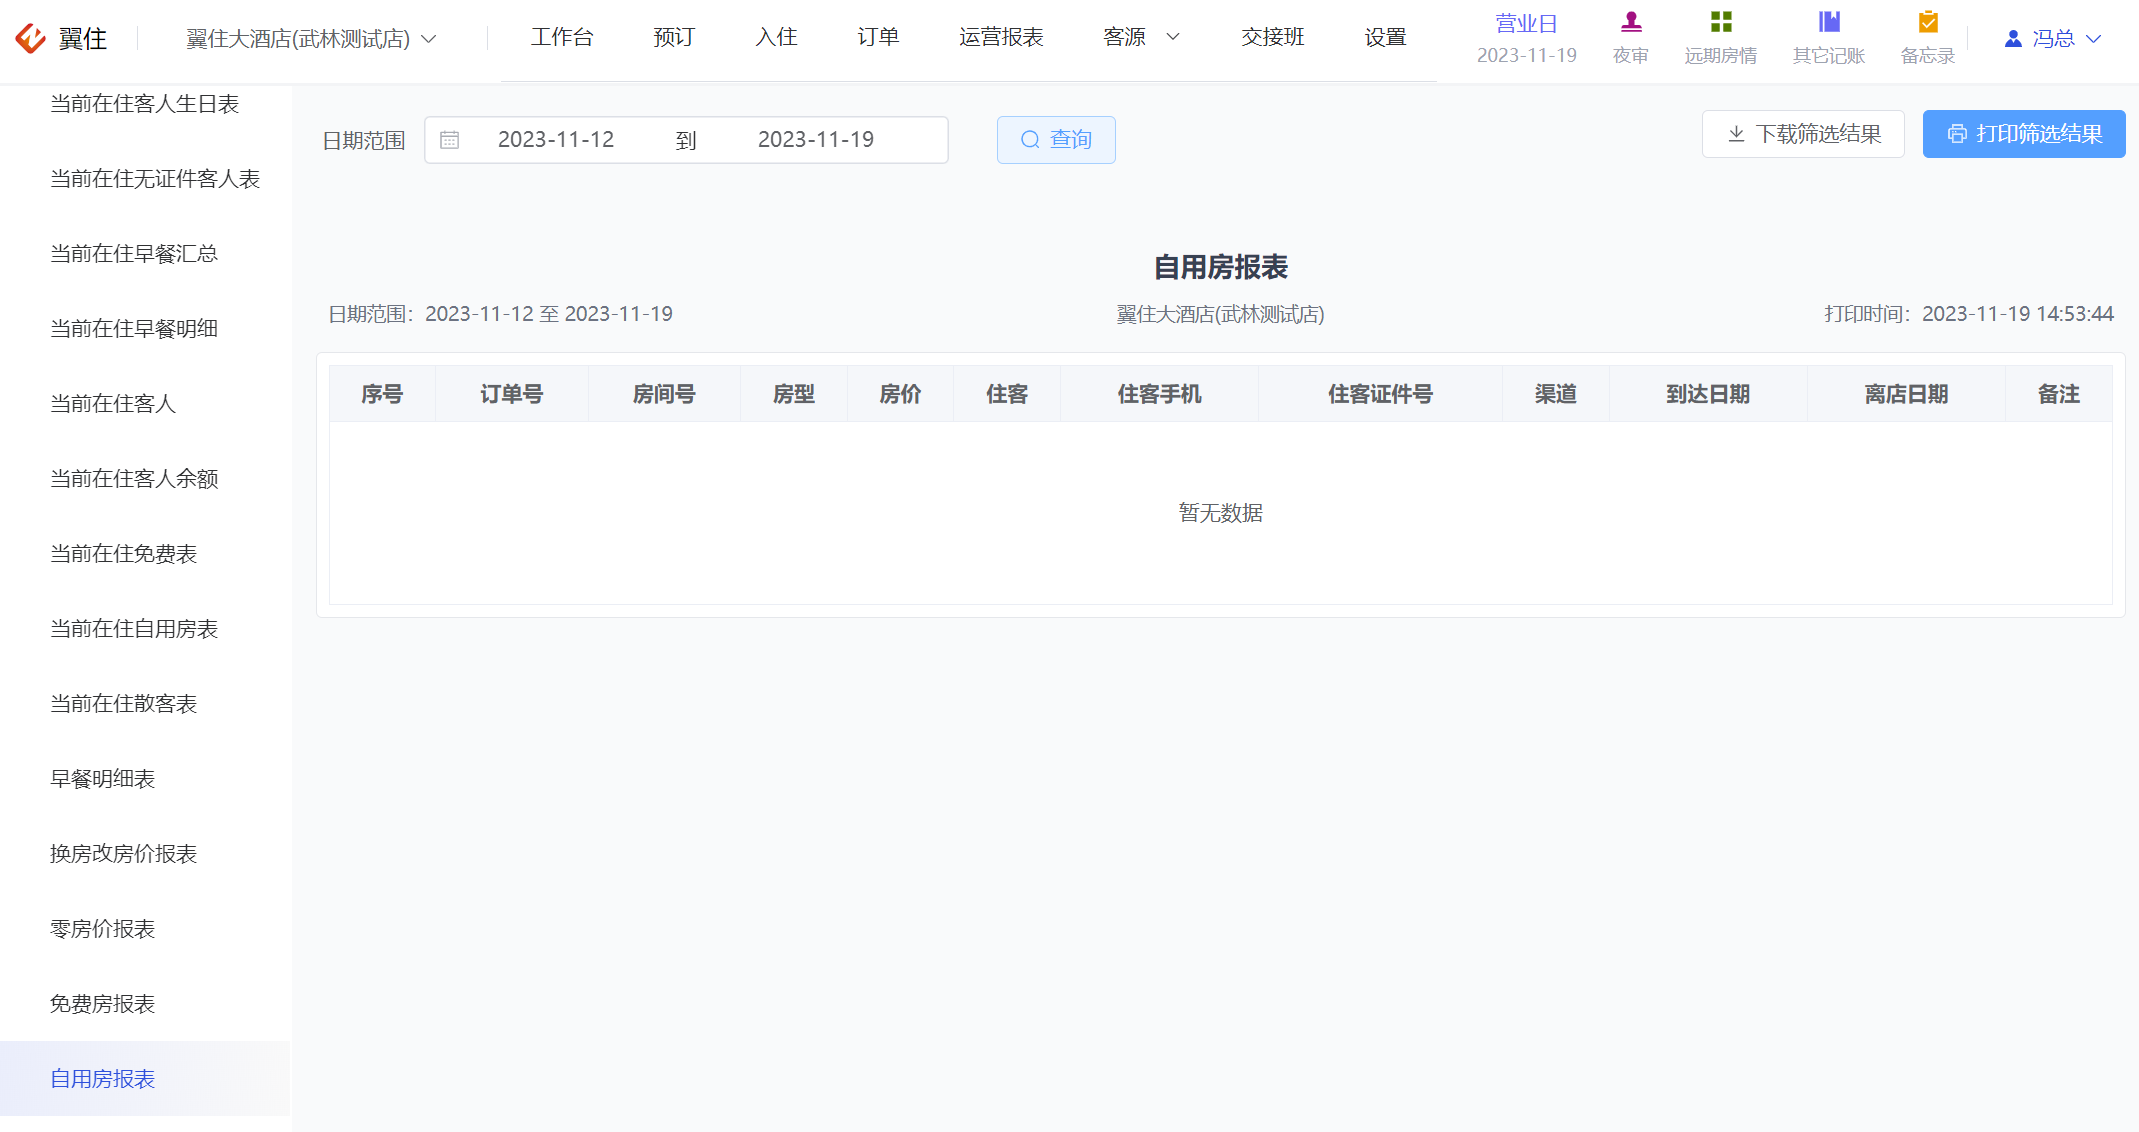Screen dimensions: 2139x1132
Task: Click the 序号 column header
Action: [x=382, y=394]
